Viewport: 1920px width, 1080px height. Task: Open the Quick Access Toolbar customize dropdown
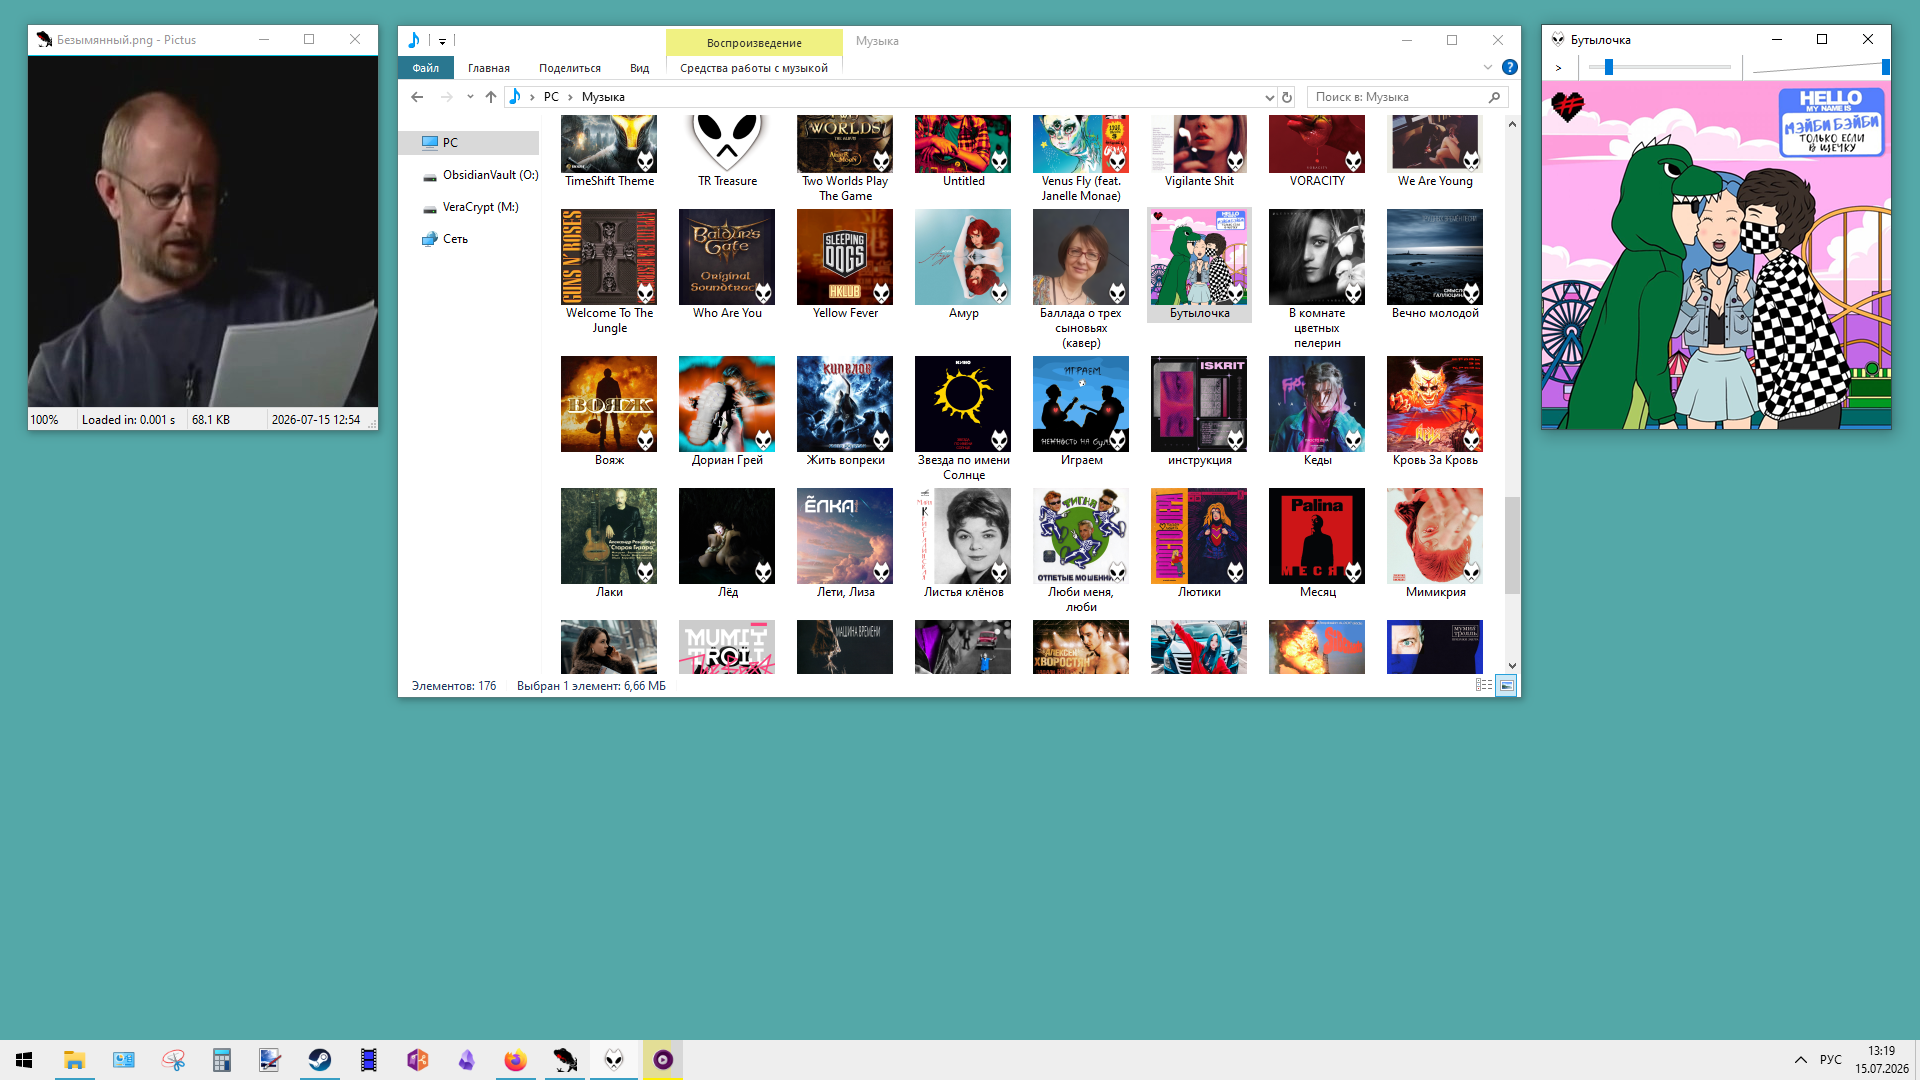coord(442,41)
